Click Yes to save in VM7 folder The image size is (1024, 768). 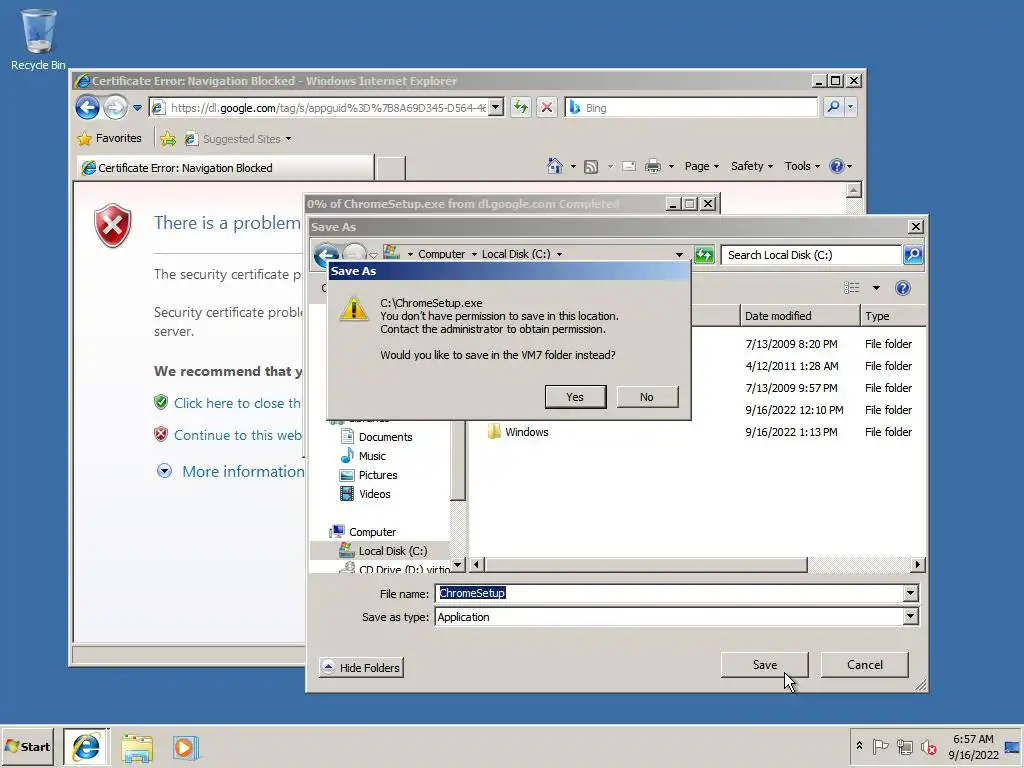coord(575,396)
